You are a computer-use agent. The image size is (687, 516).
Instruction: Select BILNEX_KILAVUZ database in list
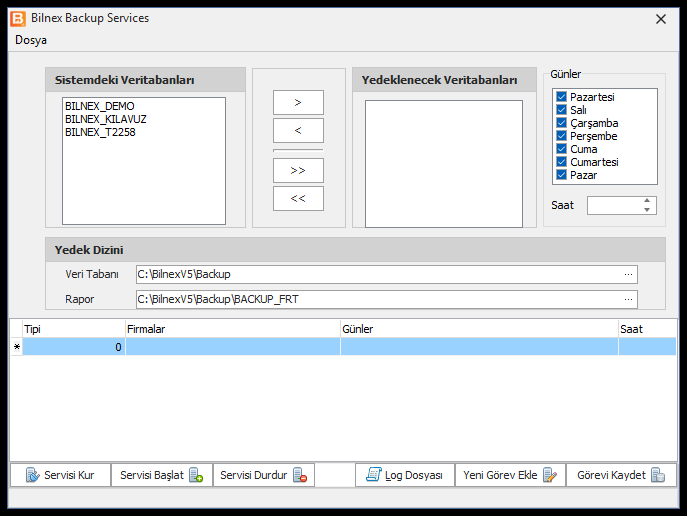106,119
